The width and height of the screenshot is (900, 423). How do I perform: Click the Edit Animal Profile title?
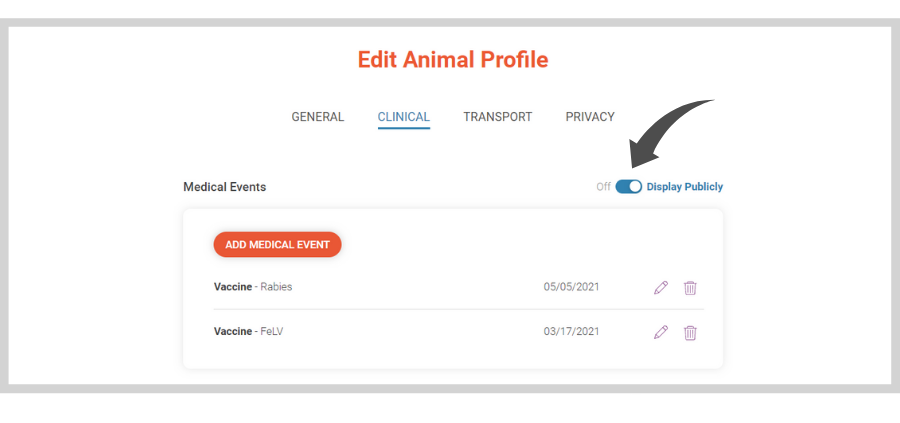pyautogui.click(x=453, y=60)
